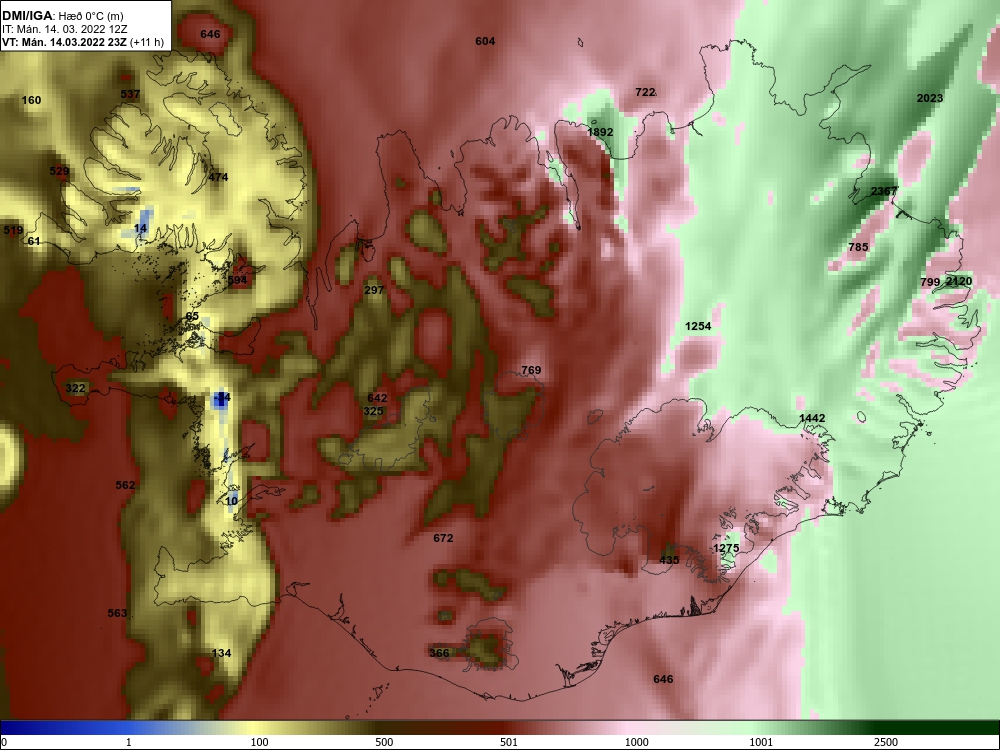Viewport: 1000px width, 750px height.
Task: Click the title text "DMI/IGA: Hæð 0°C (m)"
Action: tap(62, 16)
